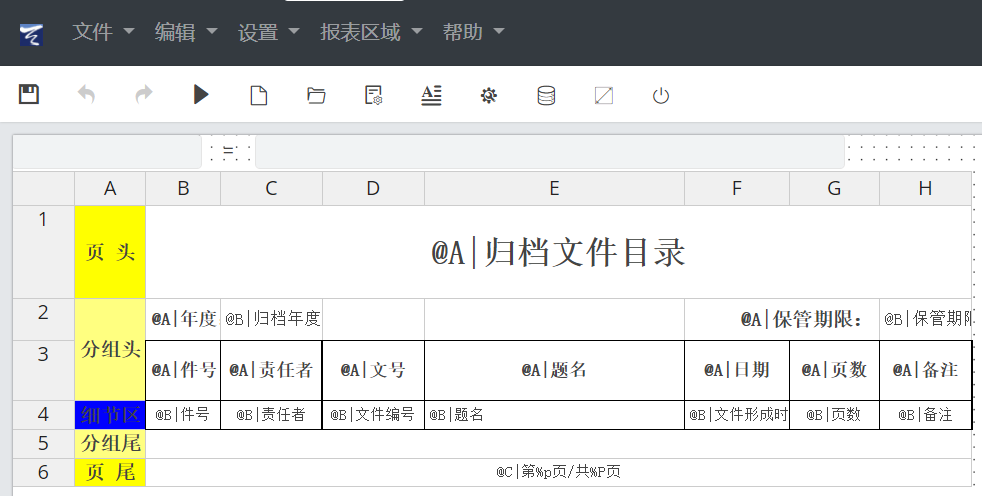The height and width of the screenshot is (496, 982).
Task: Expand the 编辑 menu
Action: [x=186, y=32]
